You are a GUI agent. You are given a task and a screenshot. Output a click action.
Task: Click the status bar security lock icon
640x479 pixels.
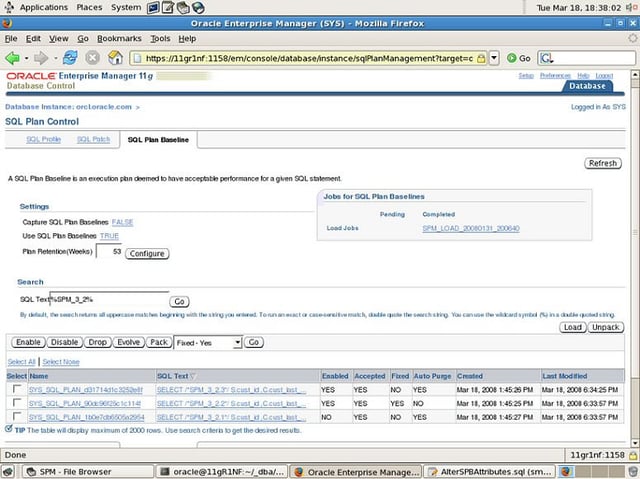(633, 455)
